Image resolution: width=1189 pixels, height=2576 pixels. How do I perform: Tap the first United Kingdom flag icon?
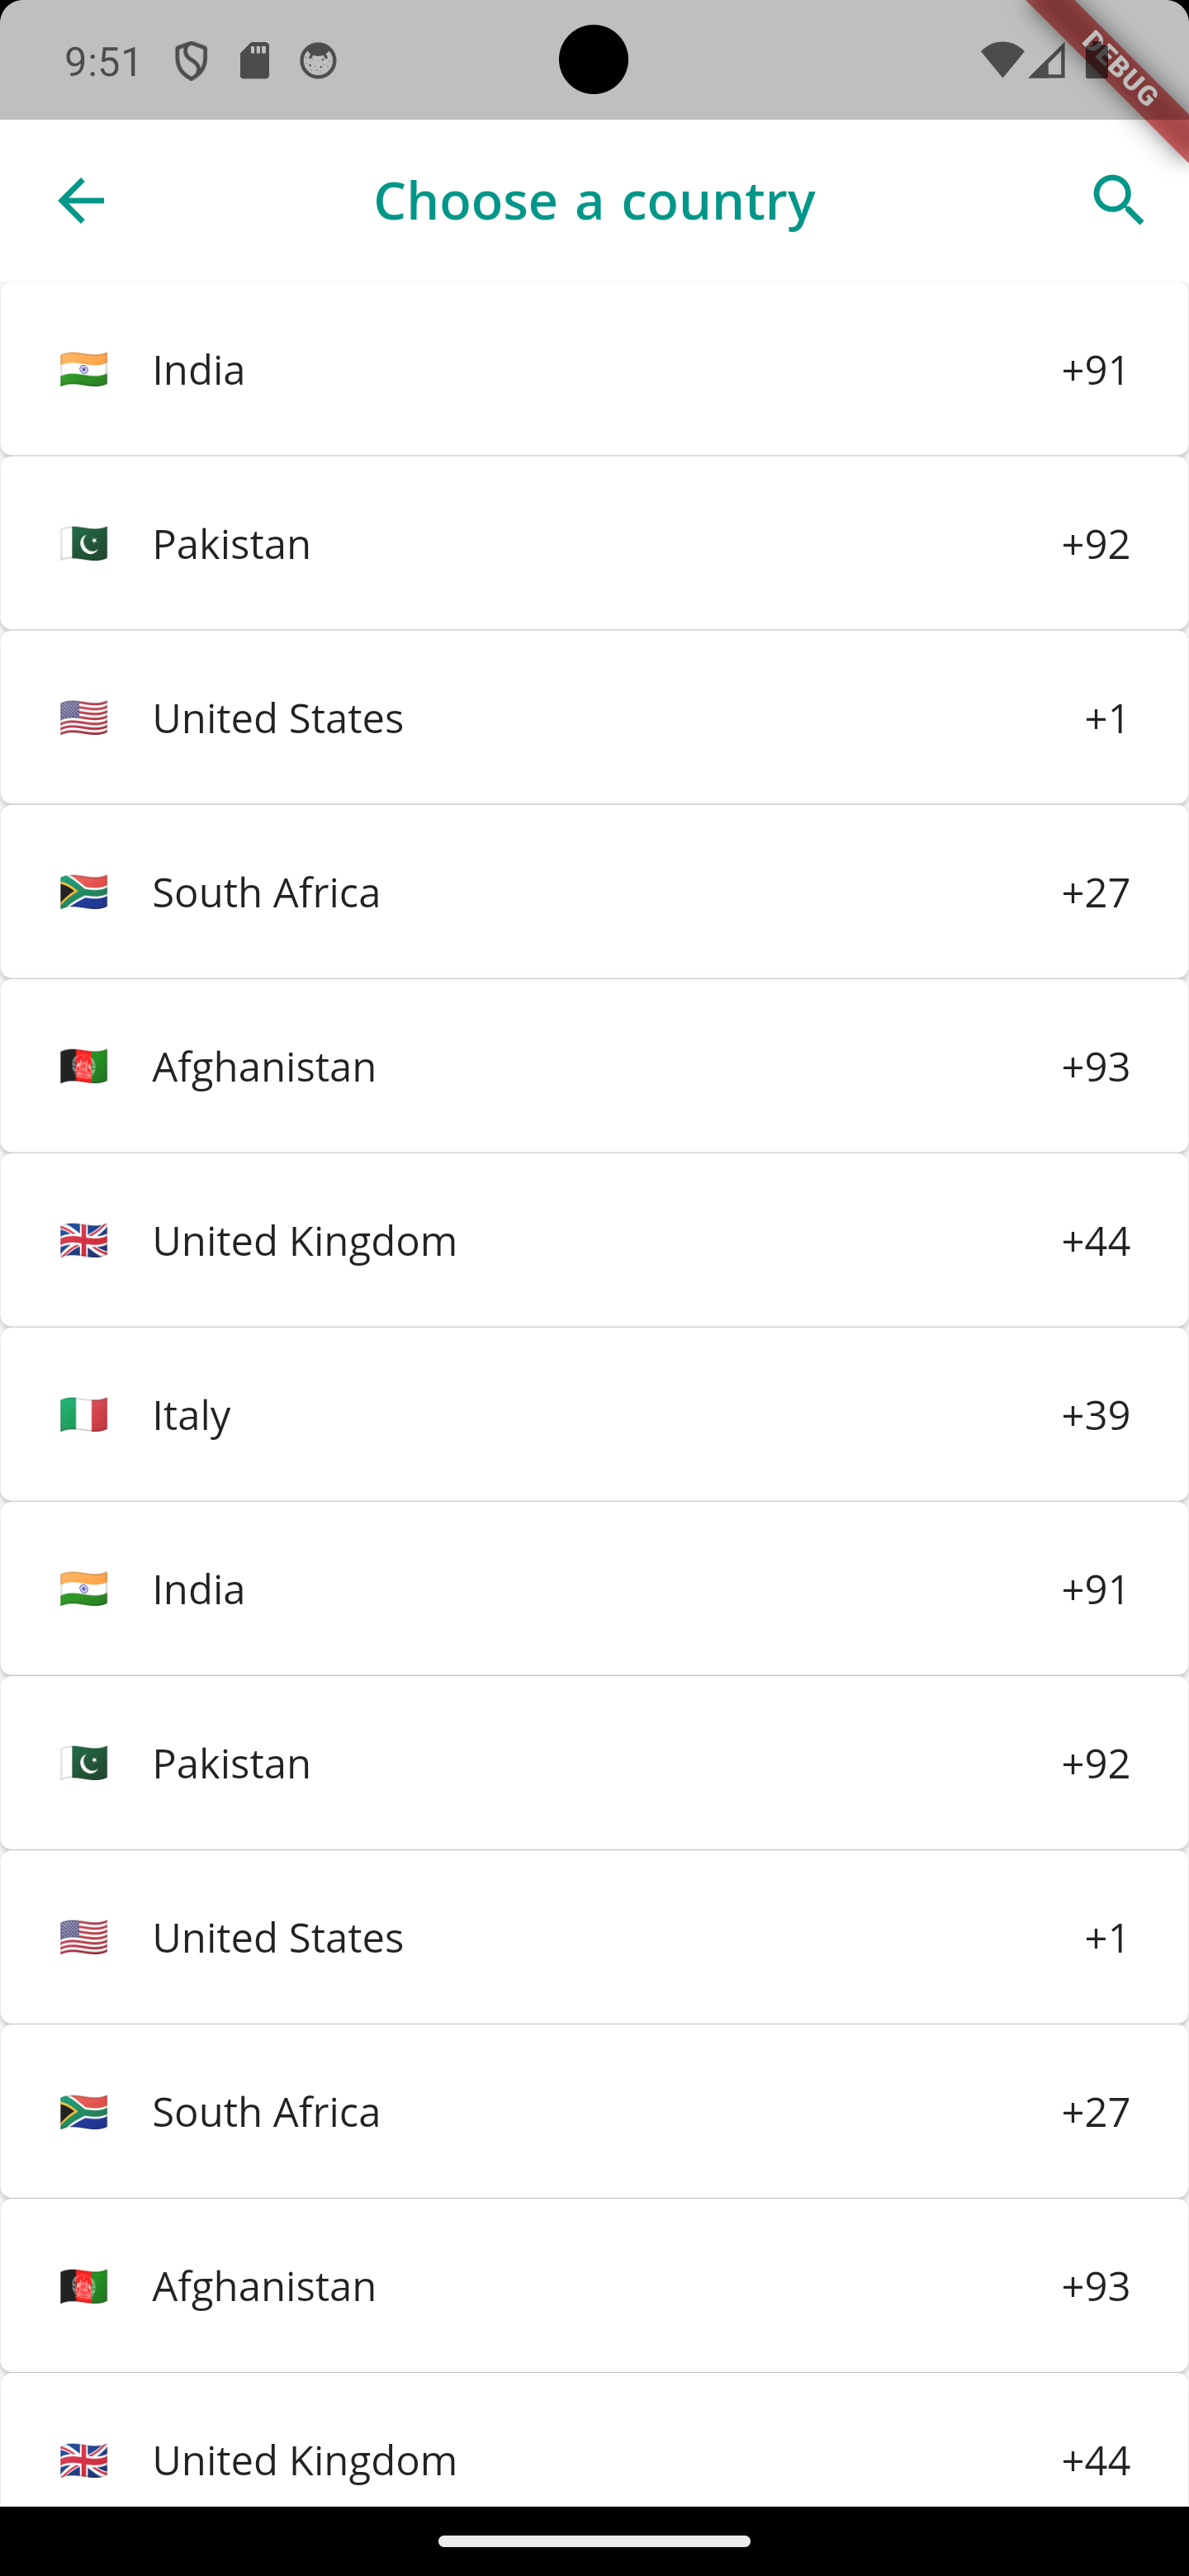pyautogui.click(x=84, y=1241)
